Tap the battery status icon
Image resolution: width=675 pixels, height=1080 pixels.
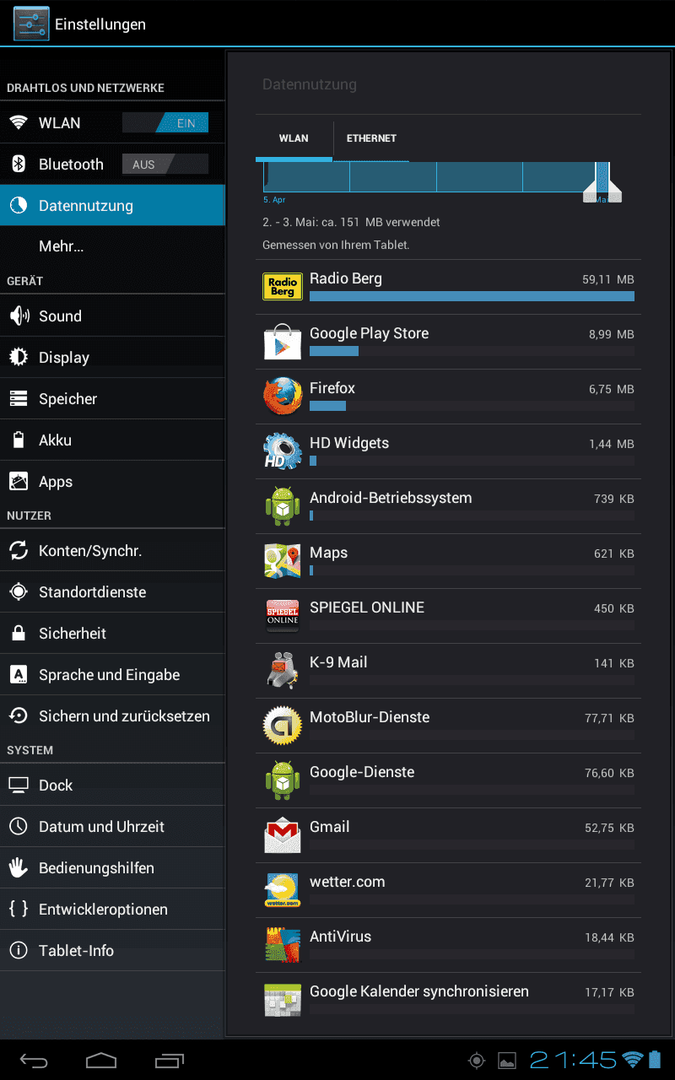click(x=654, y=1060)
